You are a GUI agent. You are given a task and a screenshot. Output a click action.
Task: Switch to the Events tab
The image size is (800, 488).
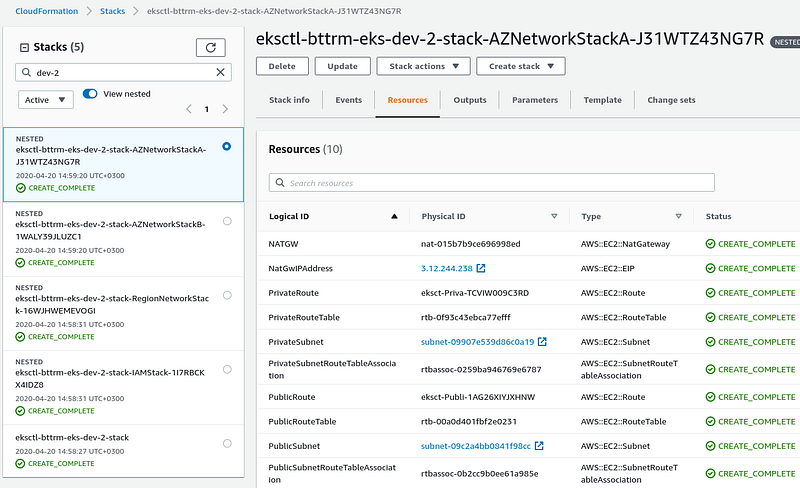pyautogui.click(x=348, y=100)
